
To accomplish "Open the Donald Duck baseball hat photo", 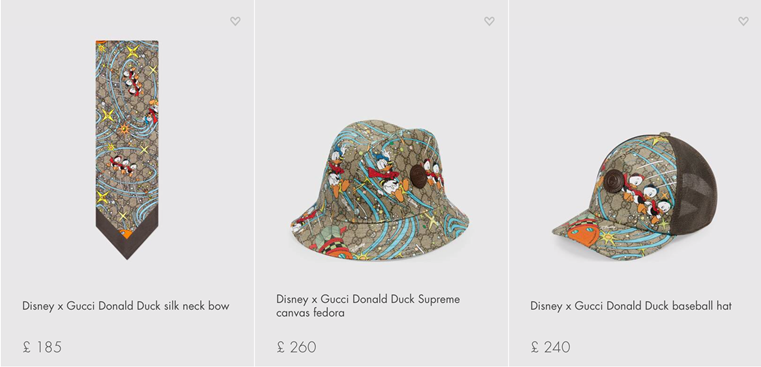I will tap(635, 196).
